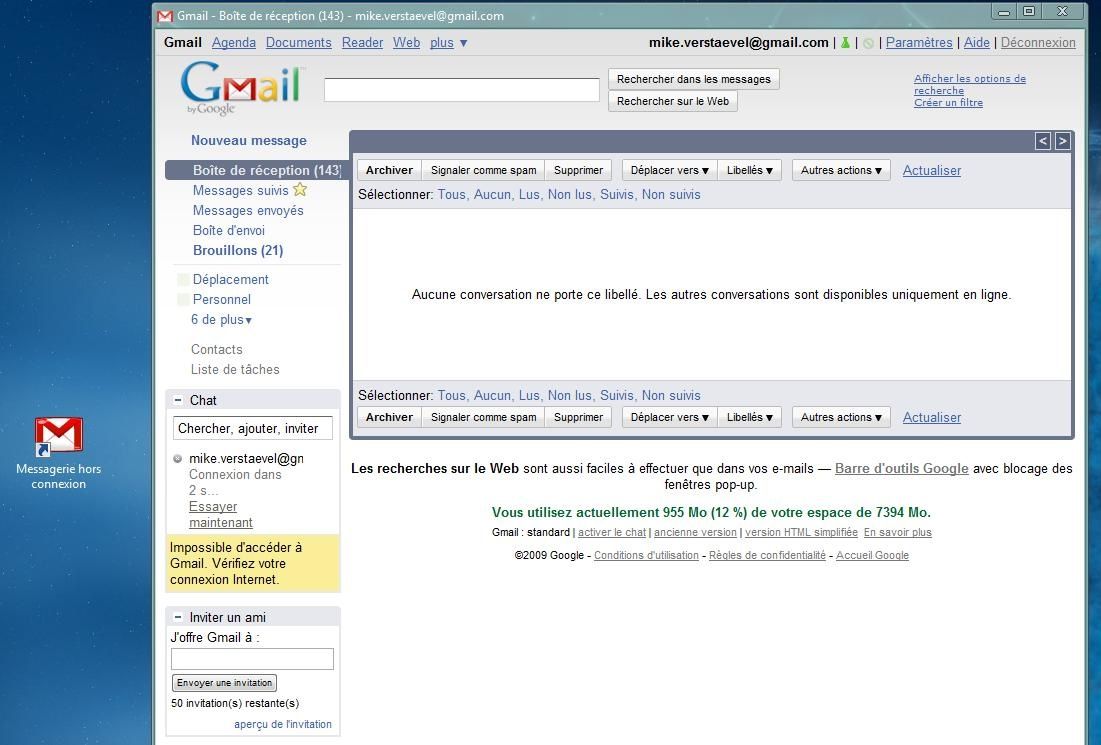
Task: Select Aucun in the lower Sélectionner row
Action: pos(492,395)
